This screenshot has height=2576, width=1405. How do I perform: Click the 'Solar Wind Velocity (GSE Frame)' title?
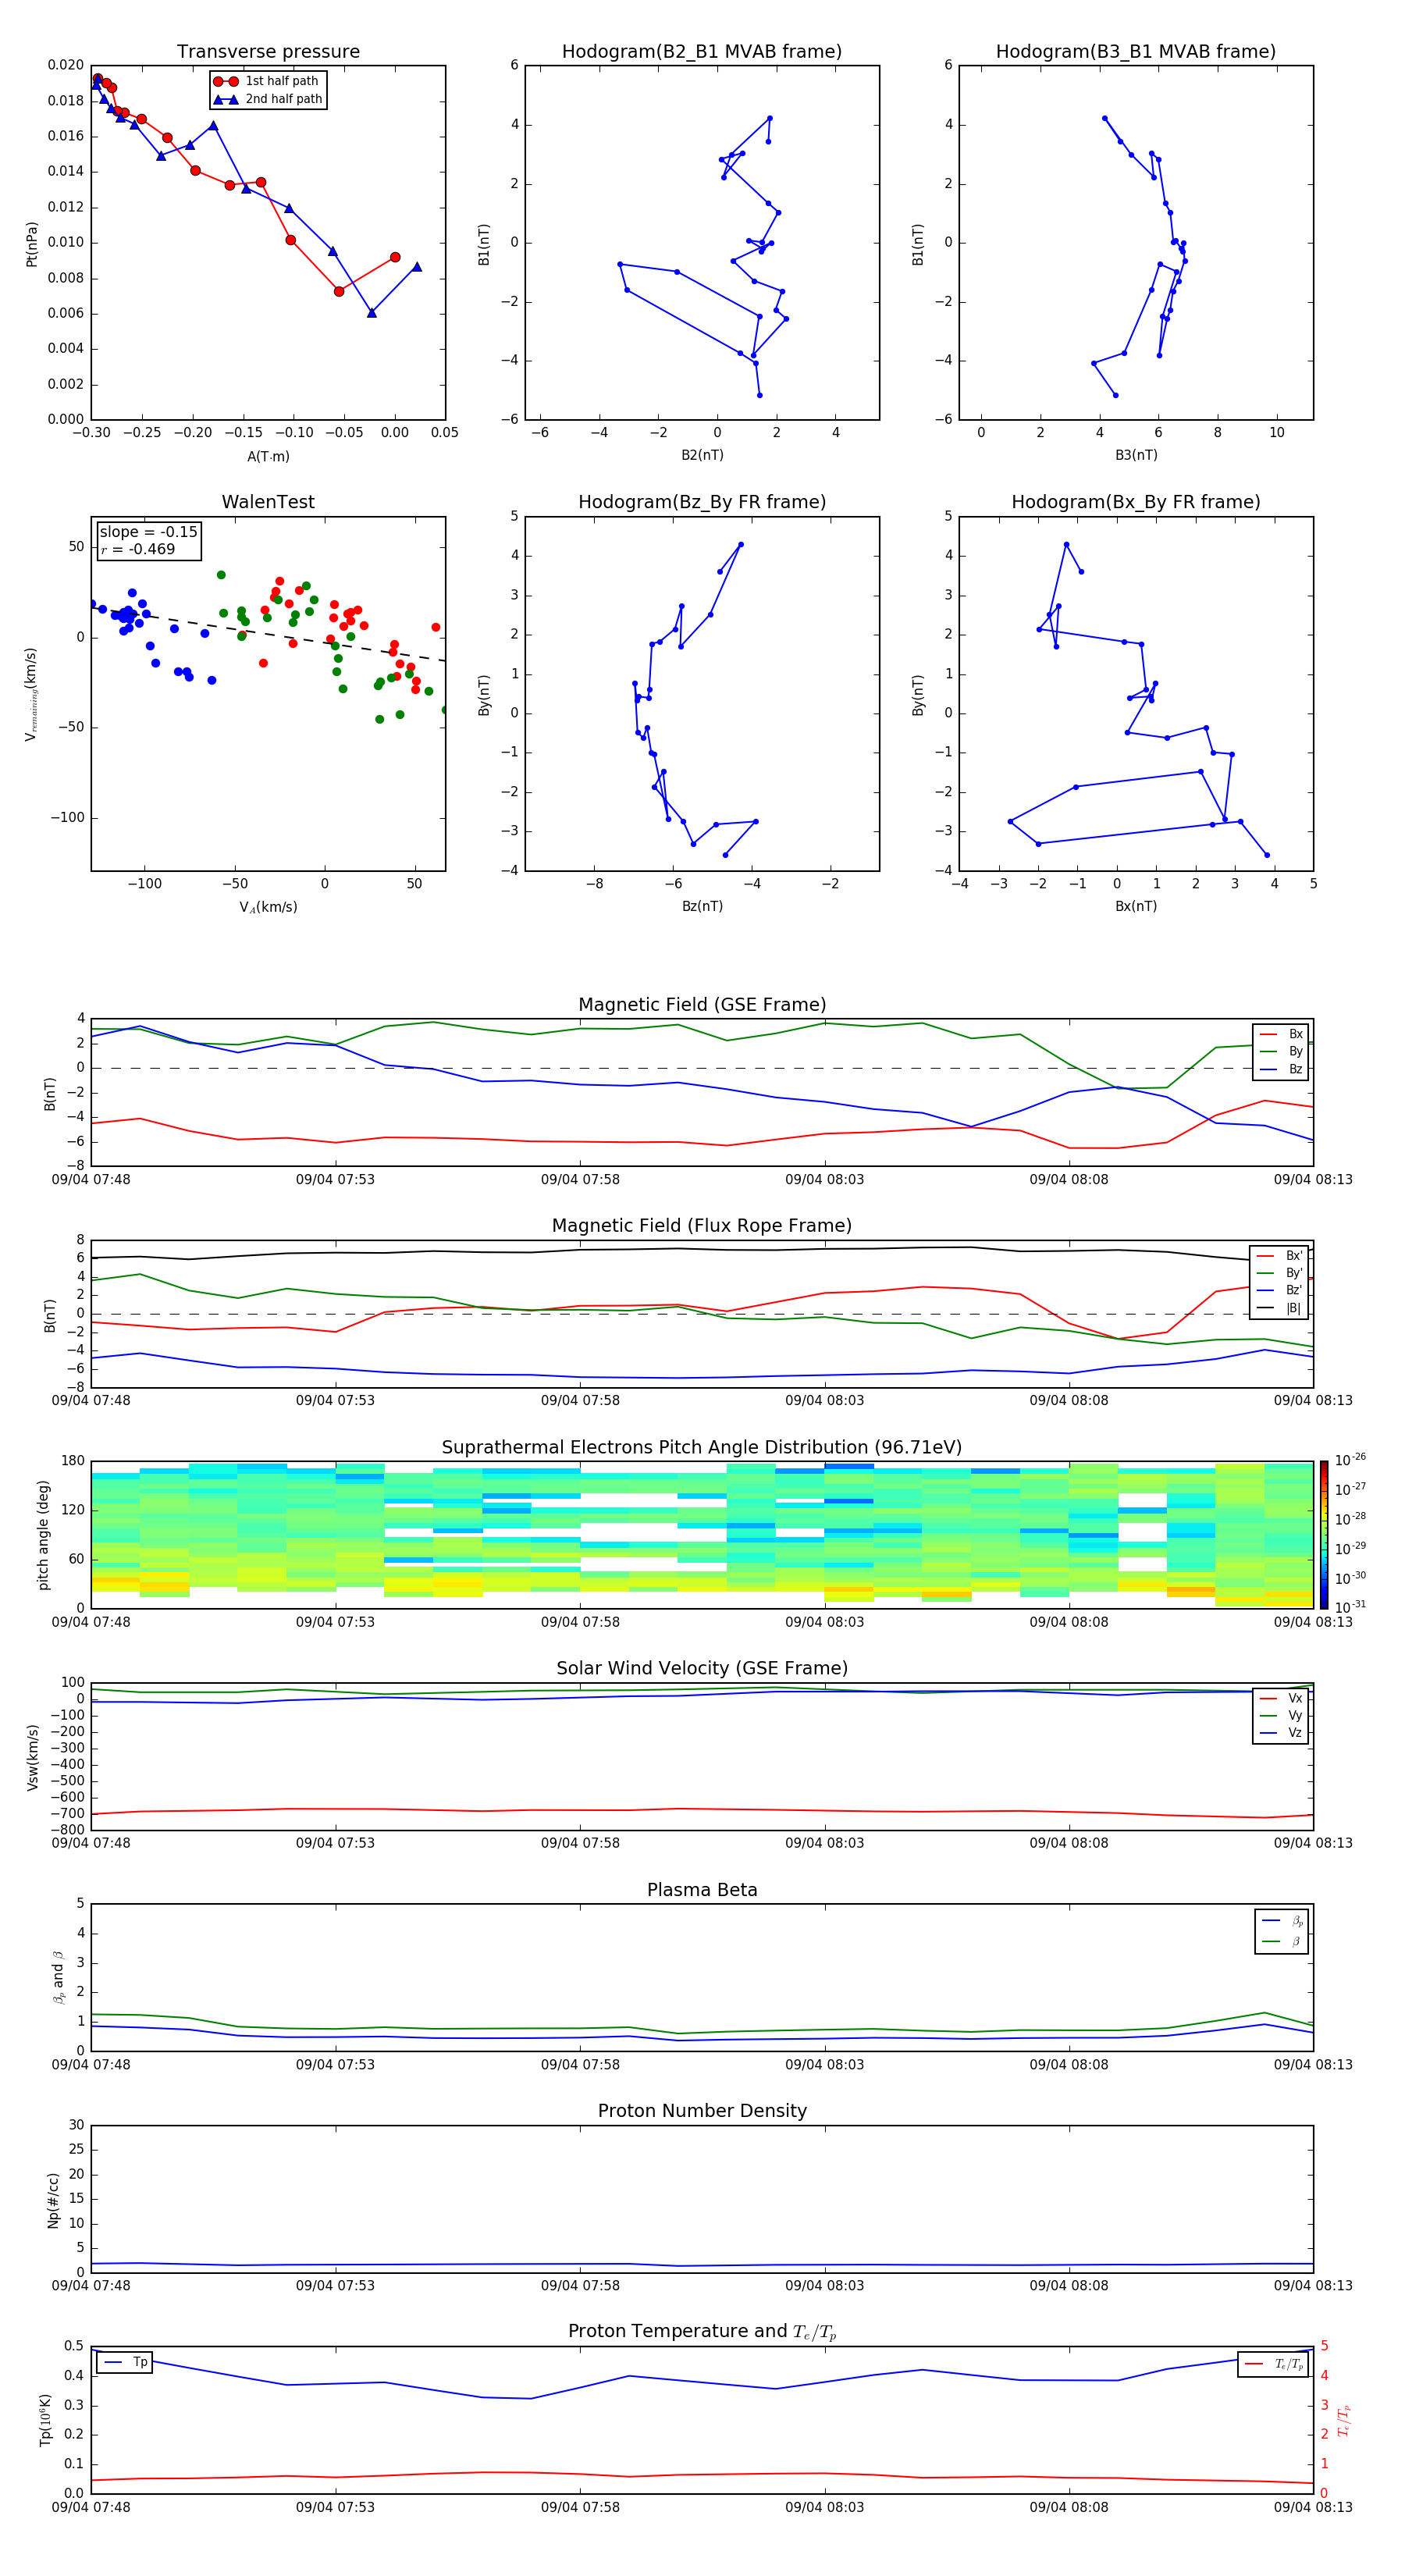click(x=702, y=1668)
